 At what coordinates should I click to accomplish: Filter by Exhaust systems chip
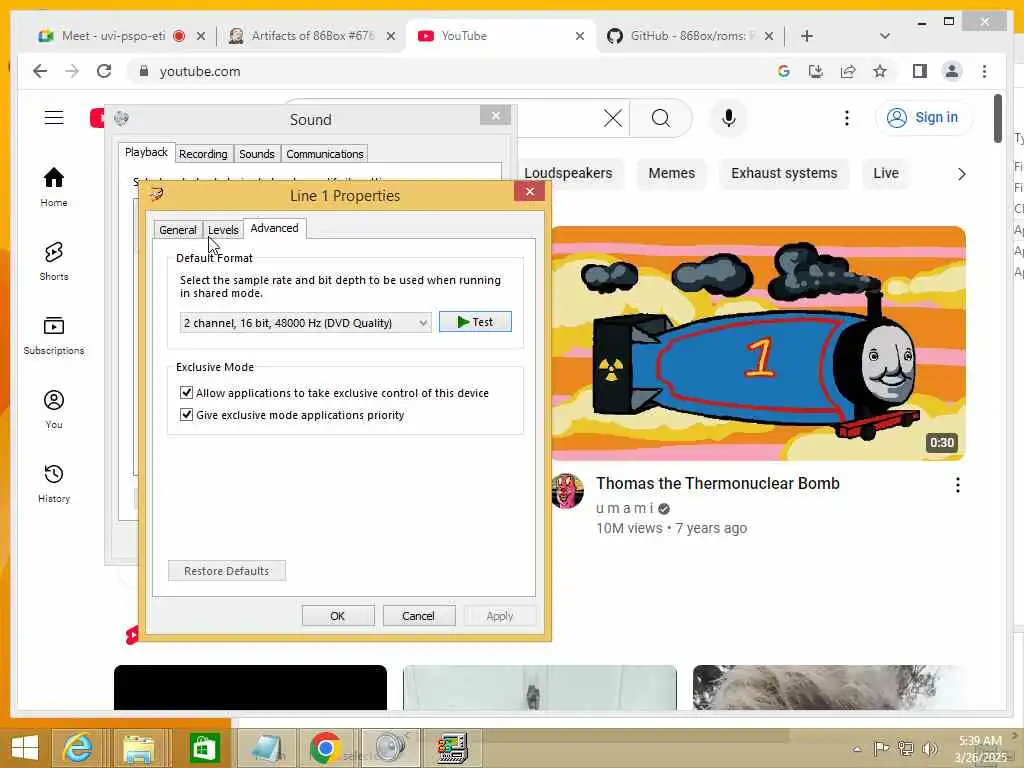tap(784, 173)
